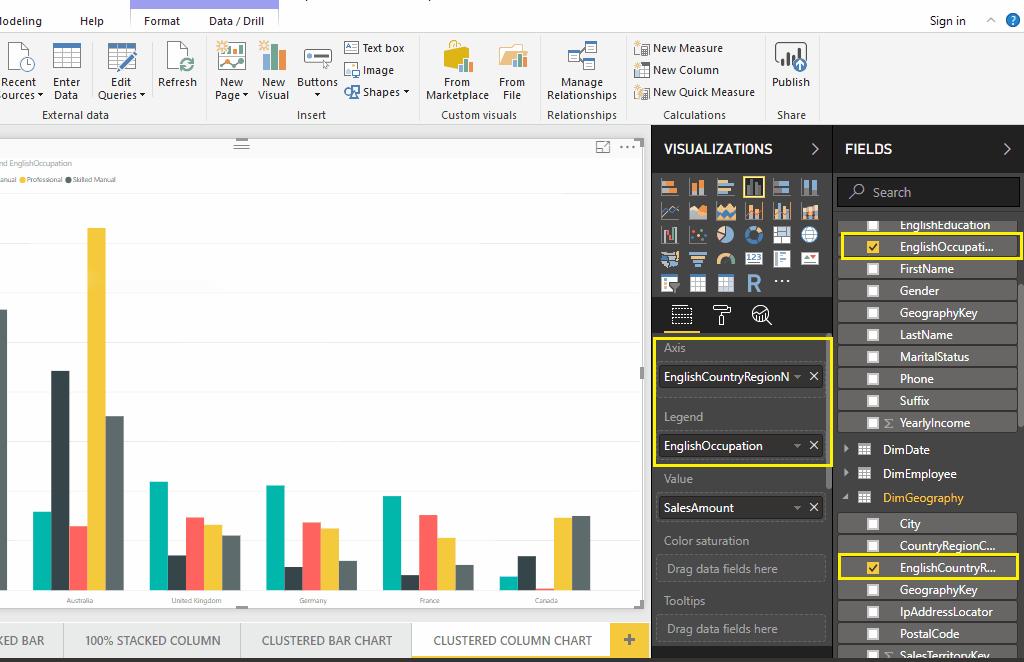Insert a Matrix visual
This screenshot has width=1024, height=662.
[726, 283]
